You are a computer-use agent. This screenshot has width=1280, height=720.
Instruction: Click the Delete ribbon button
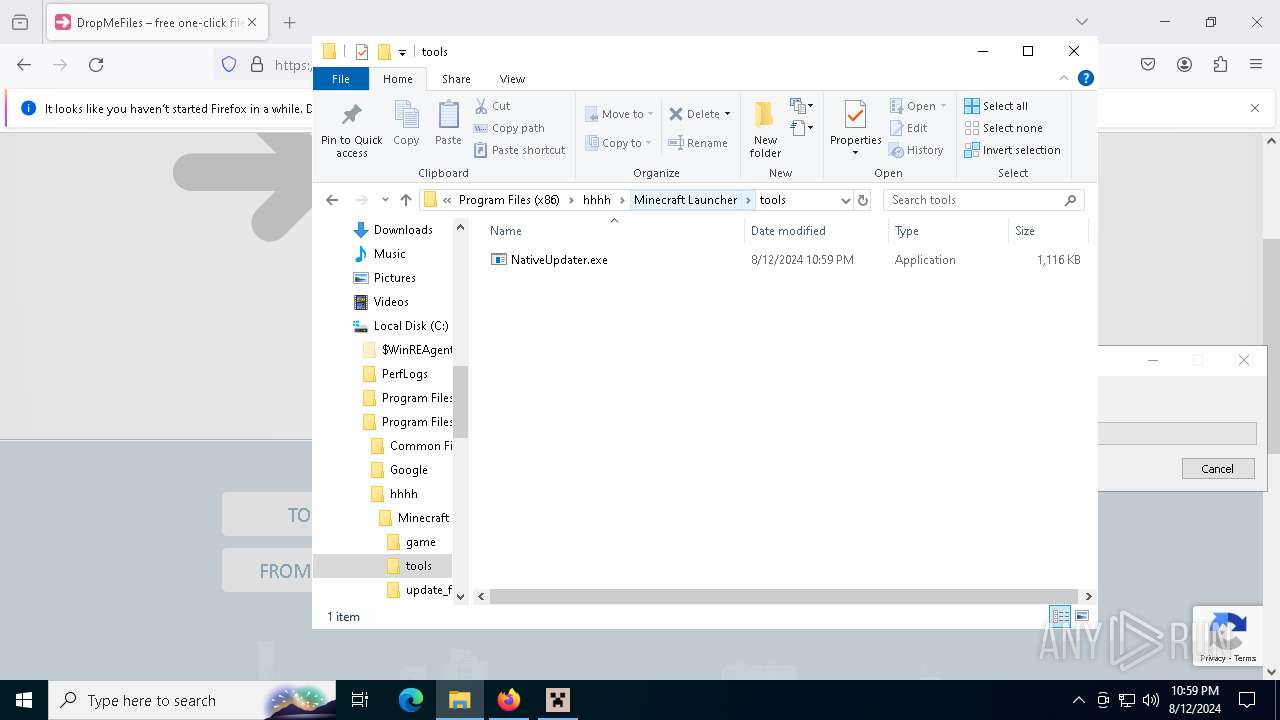tap(694, 114)
